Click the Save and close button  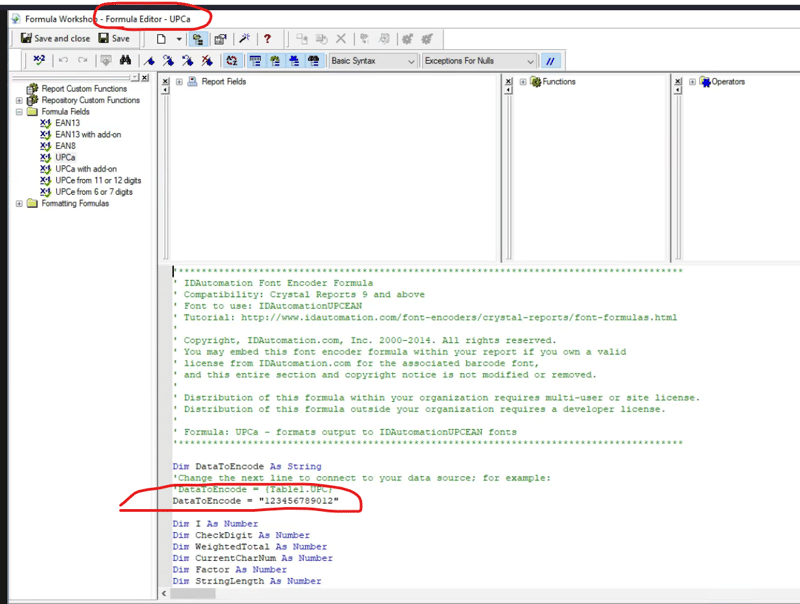click(56, 39)
